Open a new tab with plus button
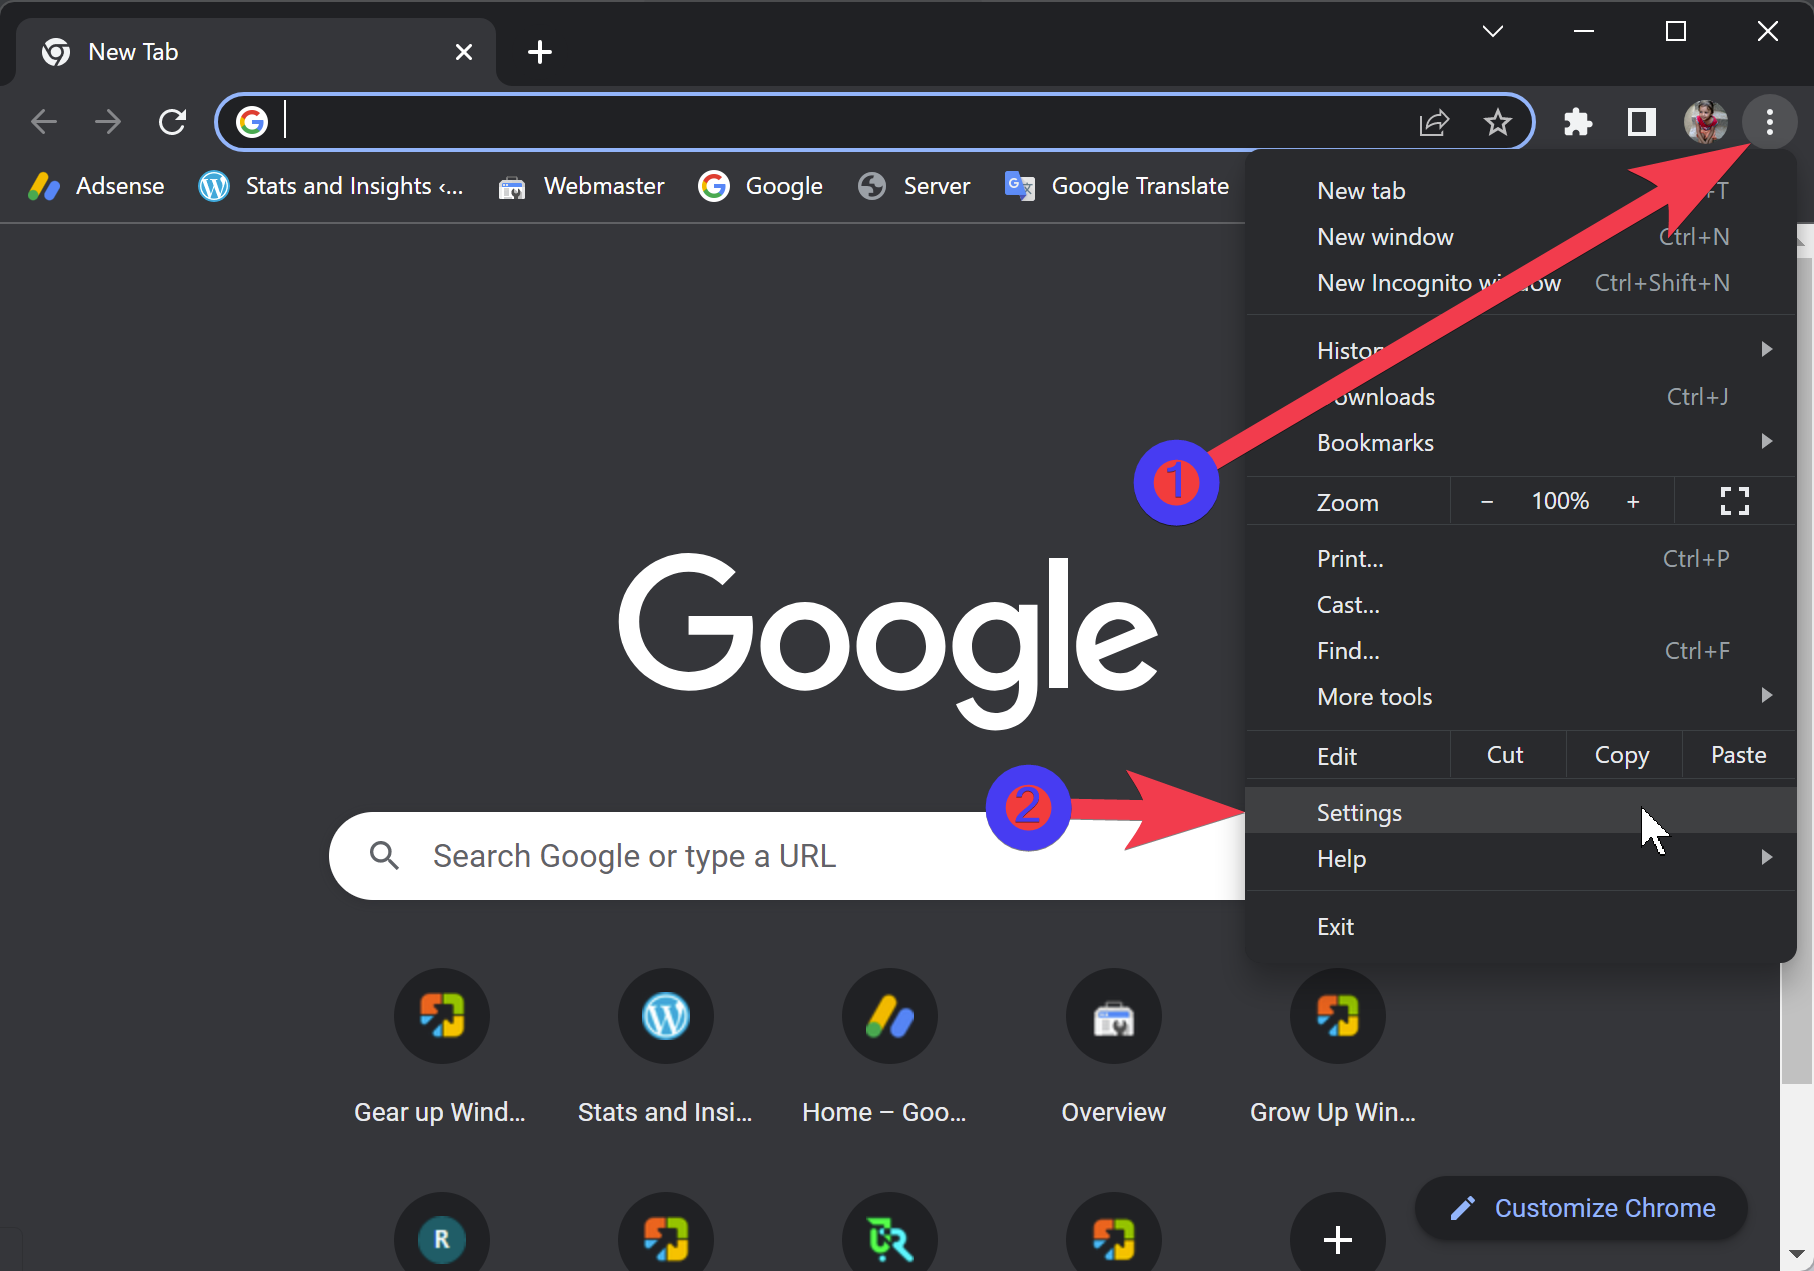 tap(540, 52)
